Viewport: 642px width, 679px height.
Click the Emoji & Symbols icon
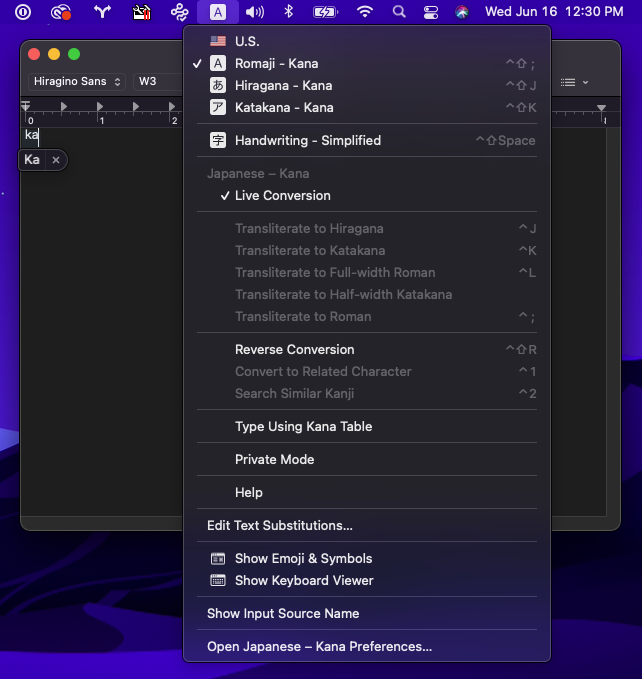pyautogui.click(x=218, y=559)
